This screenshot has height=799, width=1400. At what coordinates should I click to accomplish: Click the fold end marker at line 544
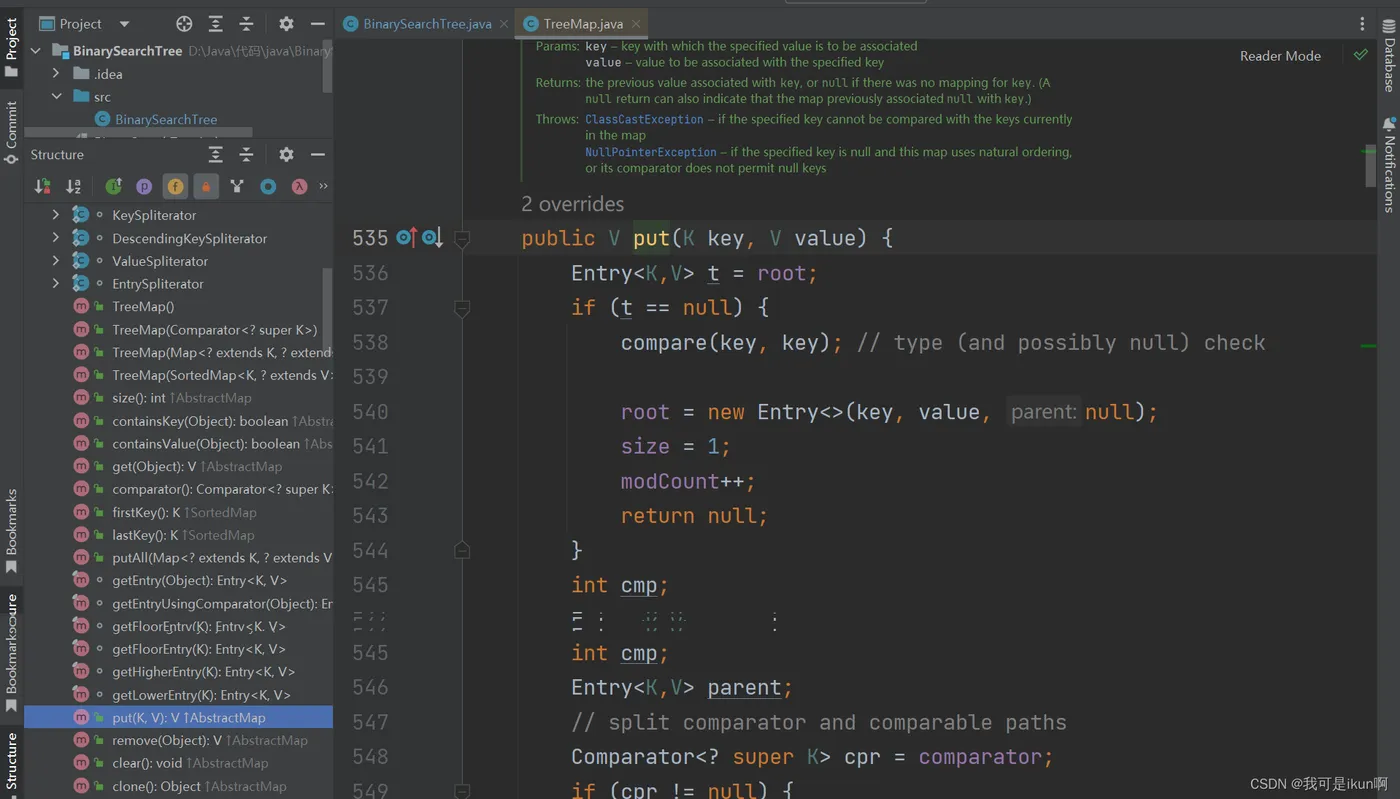click(462, 550)
